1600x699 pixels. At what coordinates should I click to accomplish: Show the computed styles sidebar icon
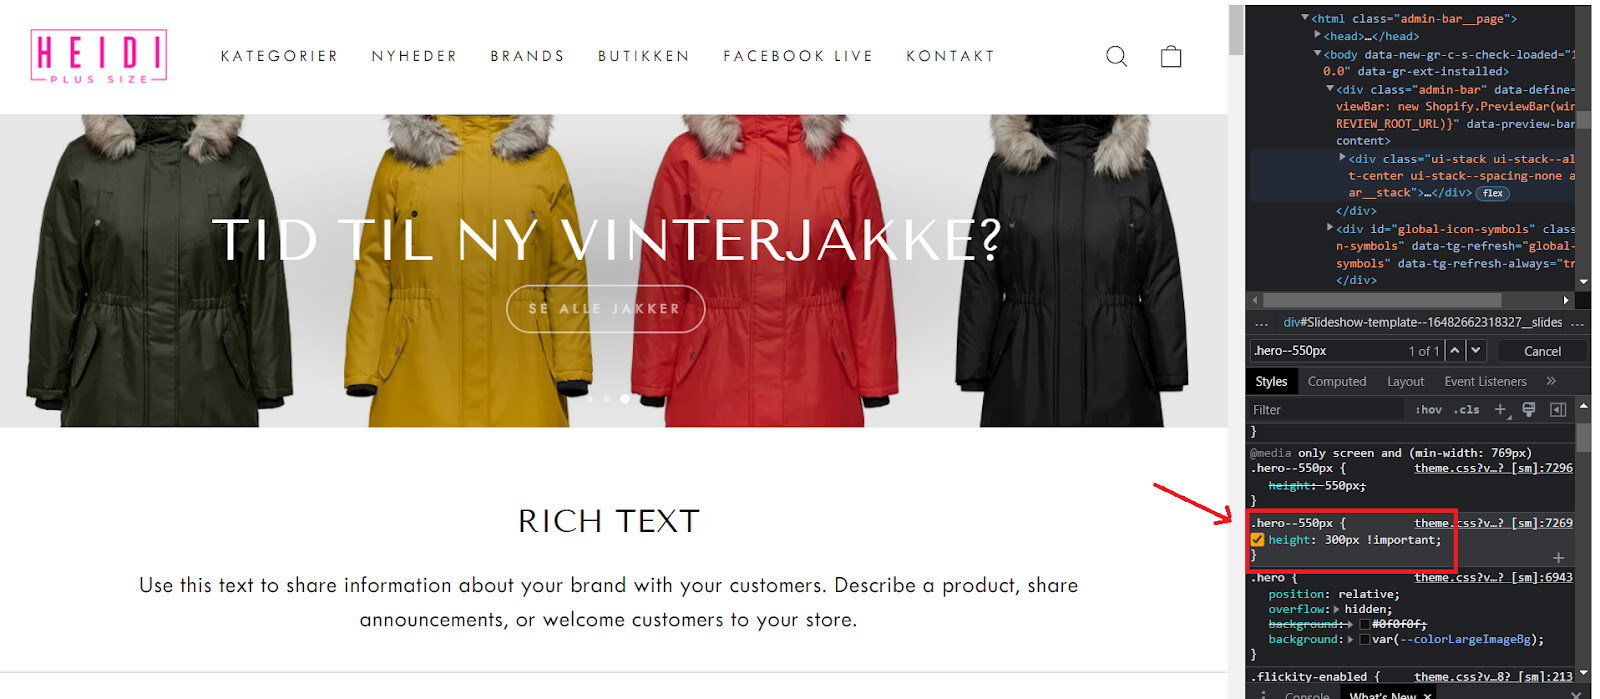point(1558,410)
